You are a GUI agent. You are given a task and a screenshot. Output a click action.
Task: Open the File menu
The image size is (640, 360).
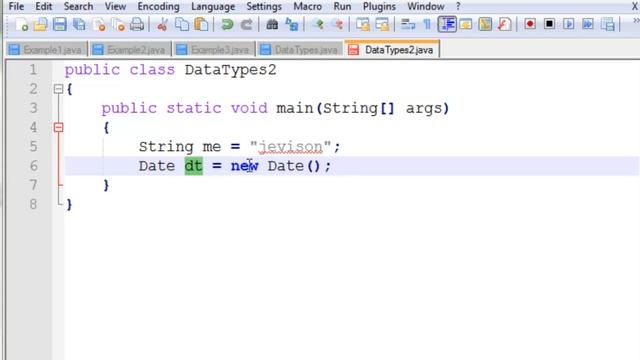(x=16, y=7)
